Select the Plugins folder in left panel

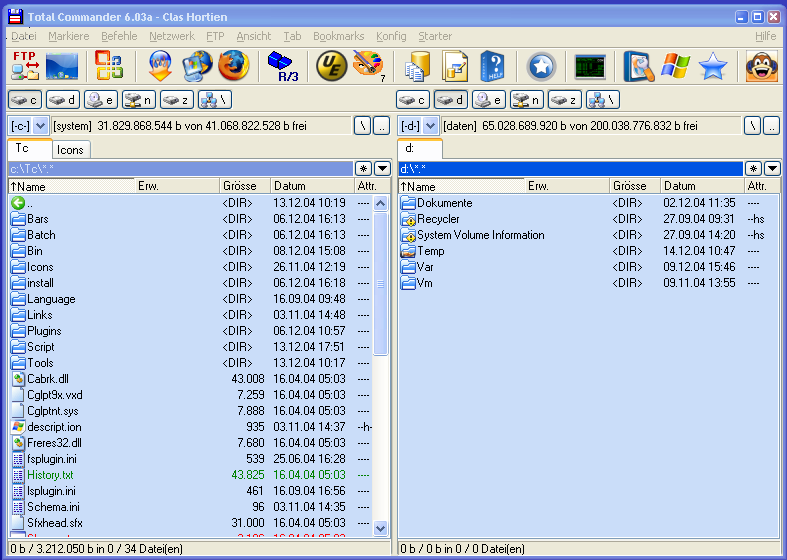click(x=191, y=331)
